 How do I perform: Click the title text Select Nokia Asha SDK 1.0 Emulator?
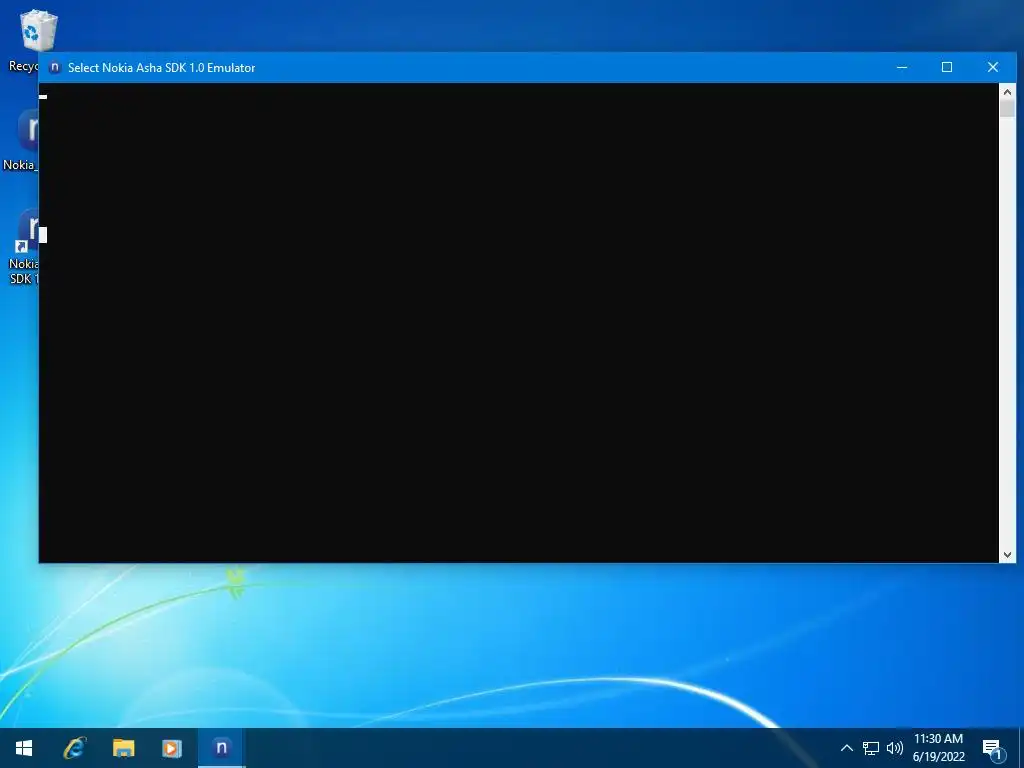161,68
